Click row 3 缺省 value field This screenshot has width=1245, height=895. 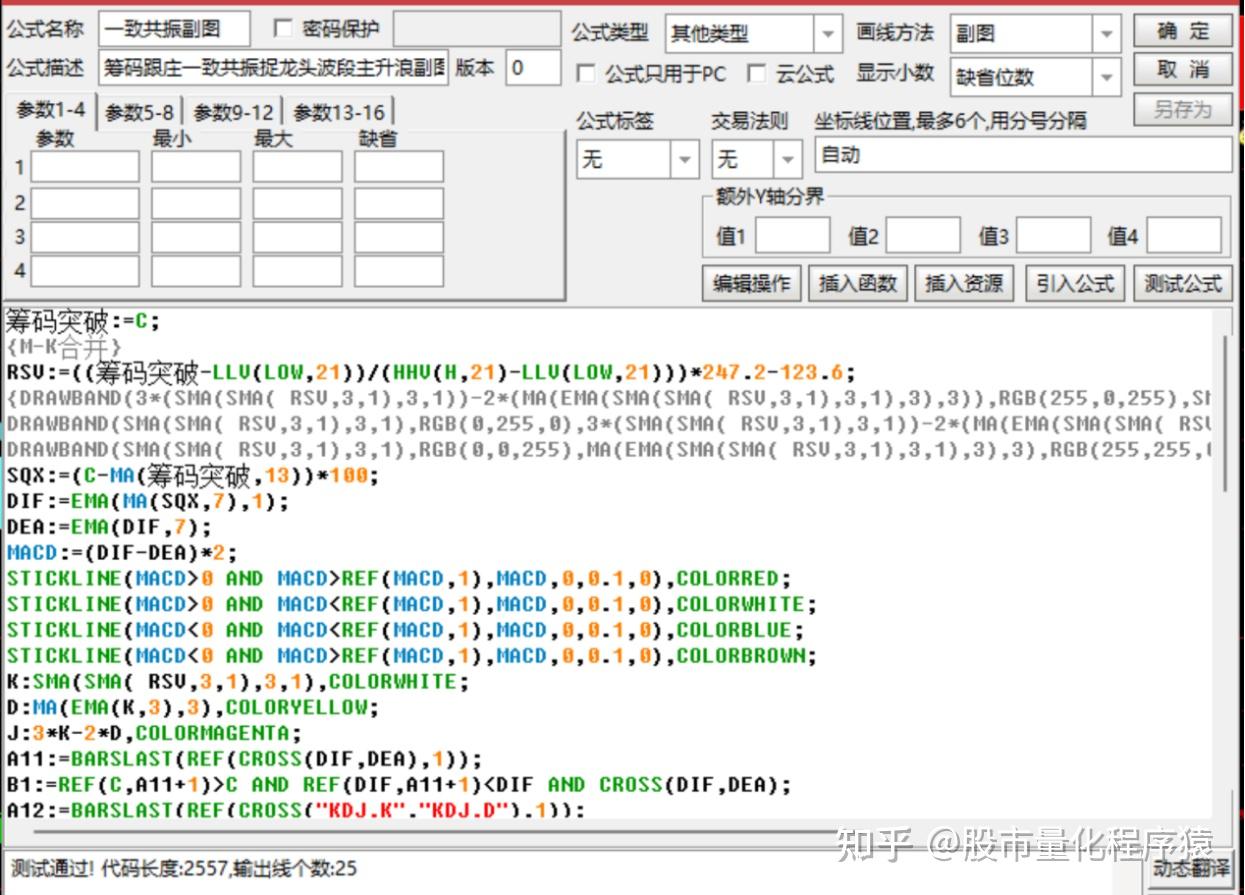[x=399, y=237]
